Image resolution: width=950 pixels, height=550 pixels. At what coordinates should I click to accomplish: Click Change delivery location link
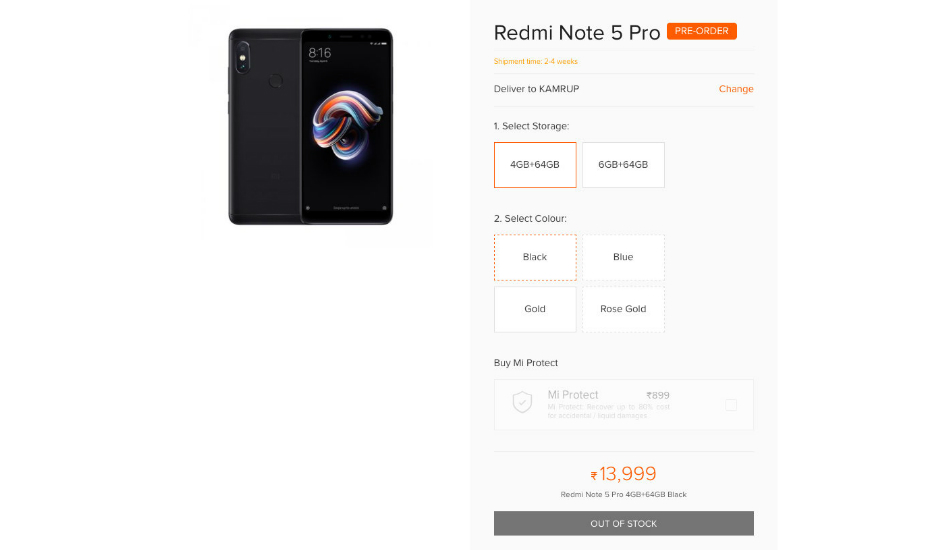(x=736, y=88)
